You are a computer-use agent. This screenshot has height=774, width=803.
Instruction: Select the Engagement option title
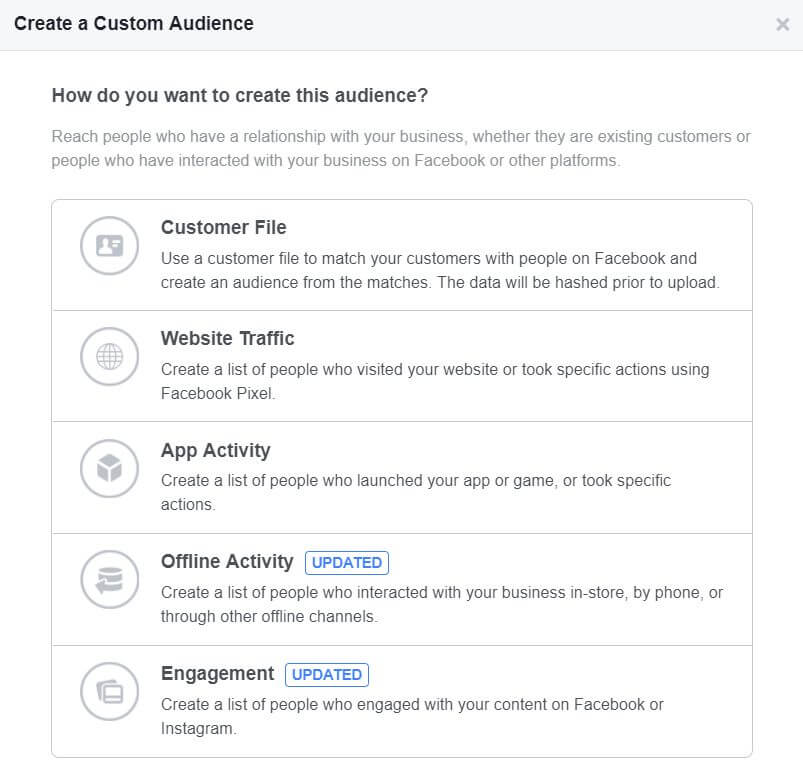[217, 673]
